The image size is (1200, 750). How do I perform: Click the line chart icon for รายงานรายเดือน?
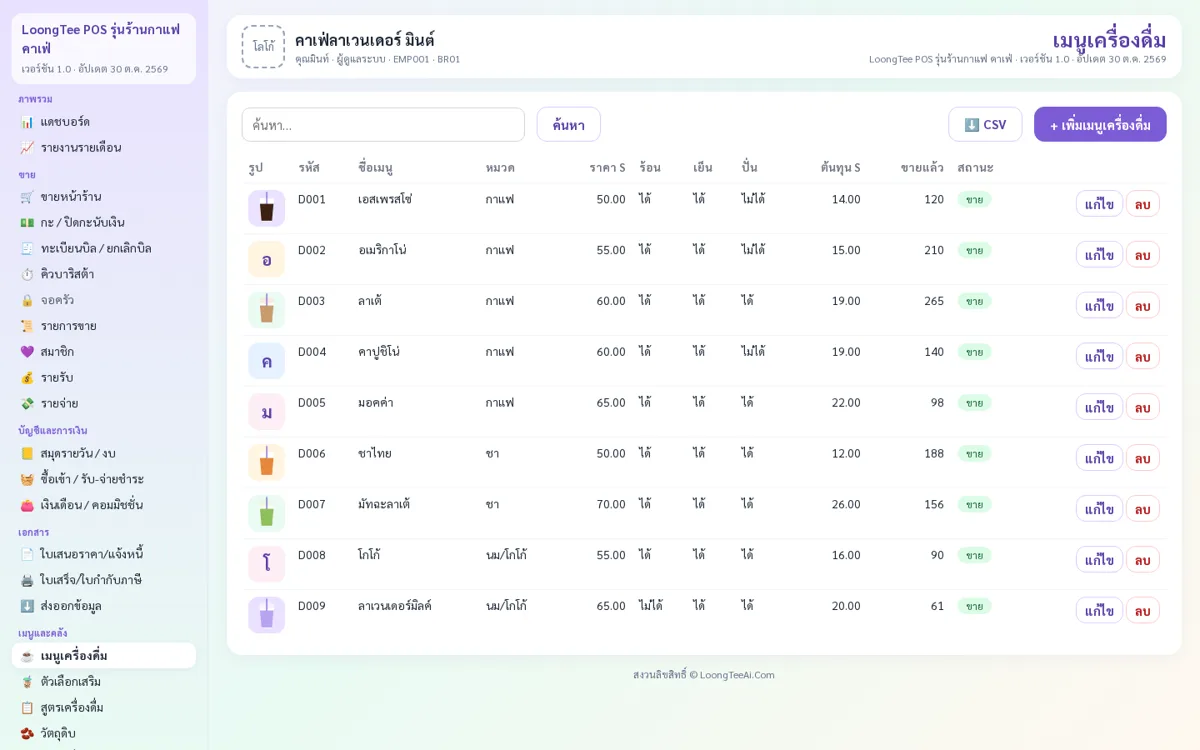(x=27, y=148)
